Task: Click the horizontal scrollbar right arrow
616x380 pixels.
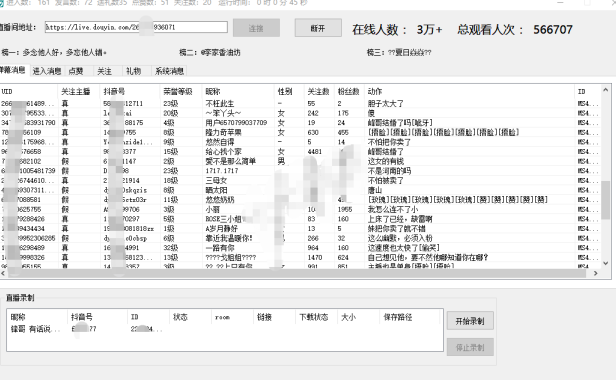Action: click(x=596, y=273)
